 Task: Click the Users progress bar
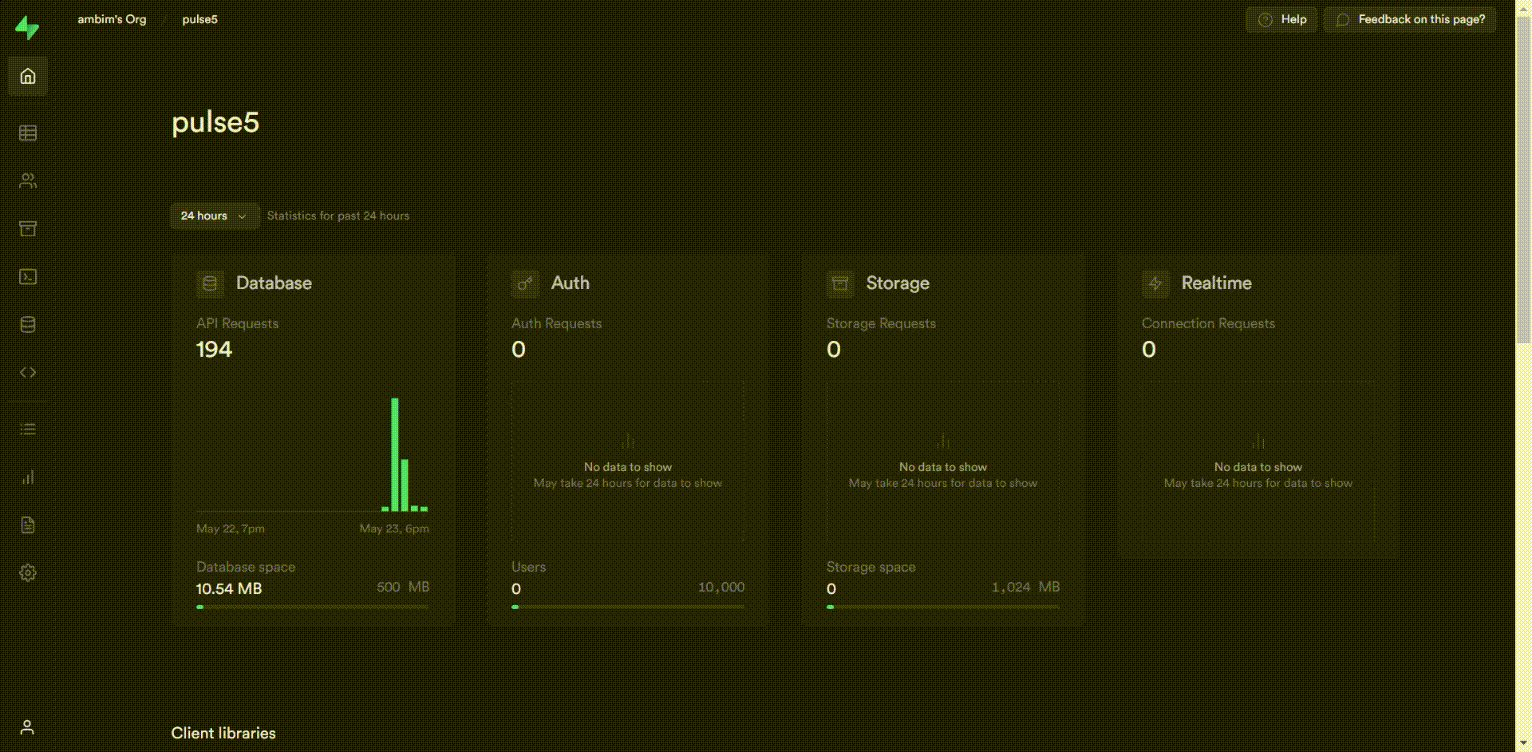tap(628, 607)
